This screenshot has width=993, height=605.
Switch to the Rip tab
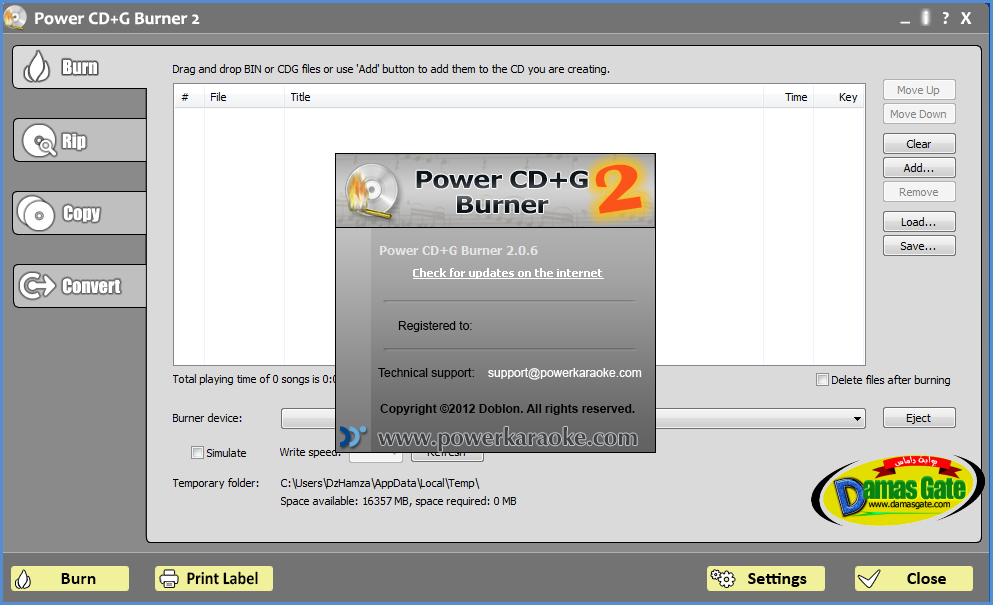(80, 140)
